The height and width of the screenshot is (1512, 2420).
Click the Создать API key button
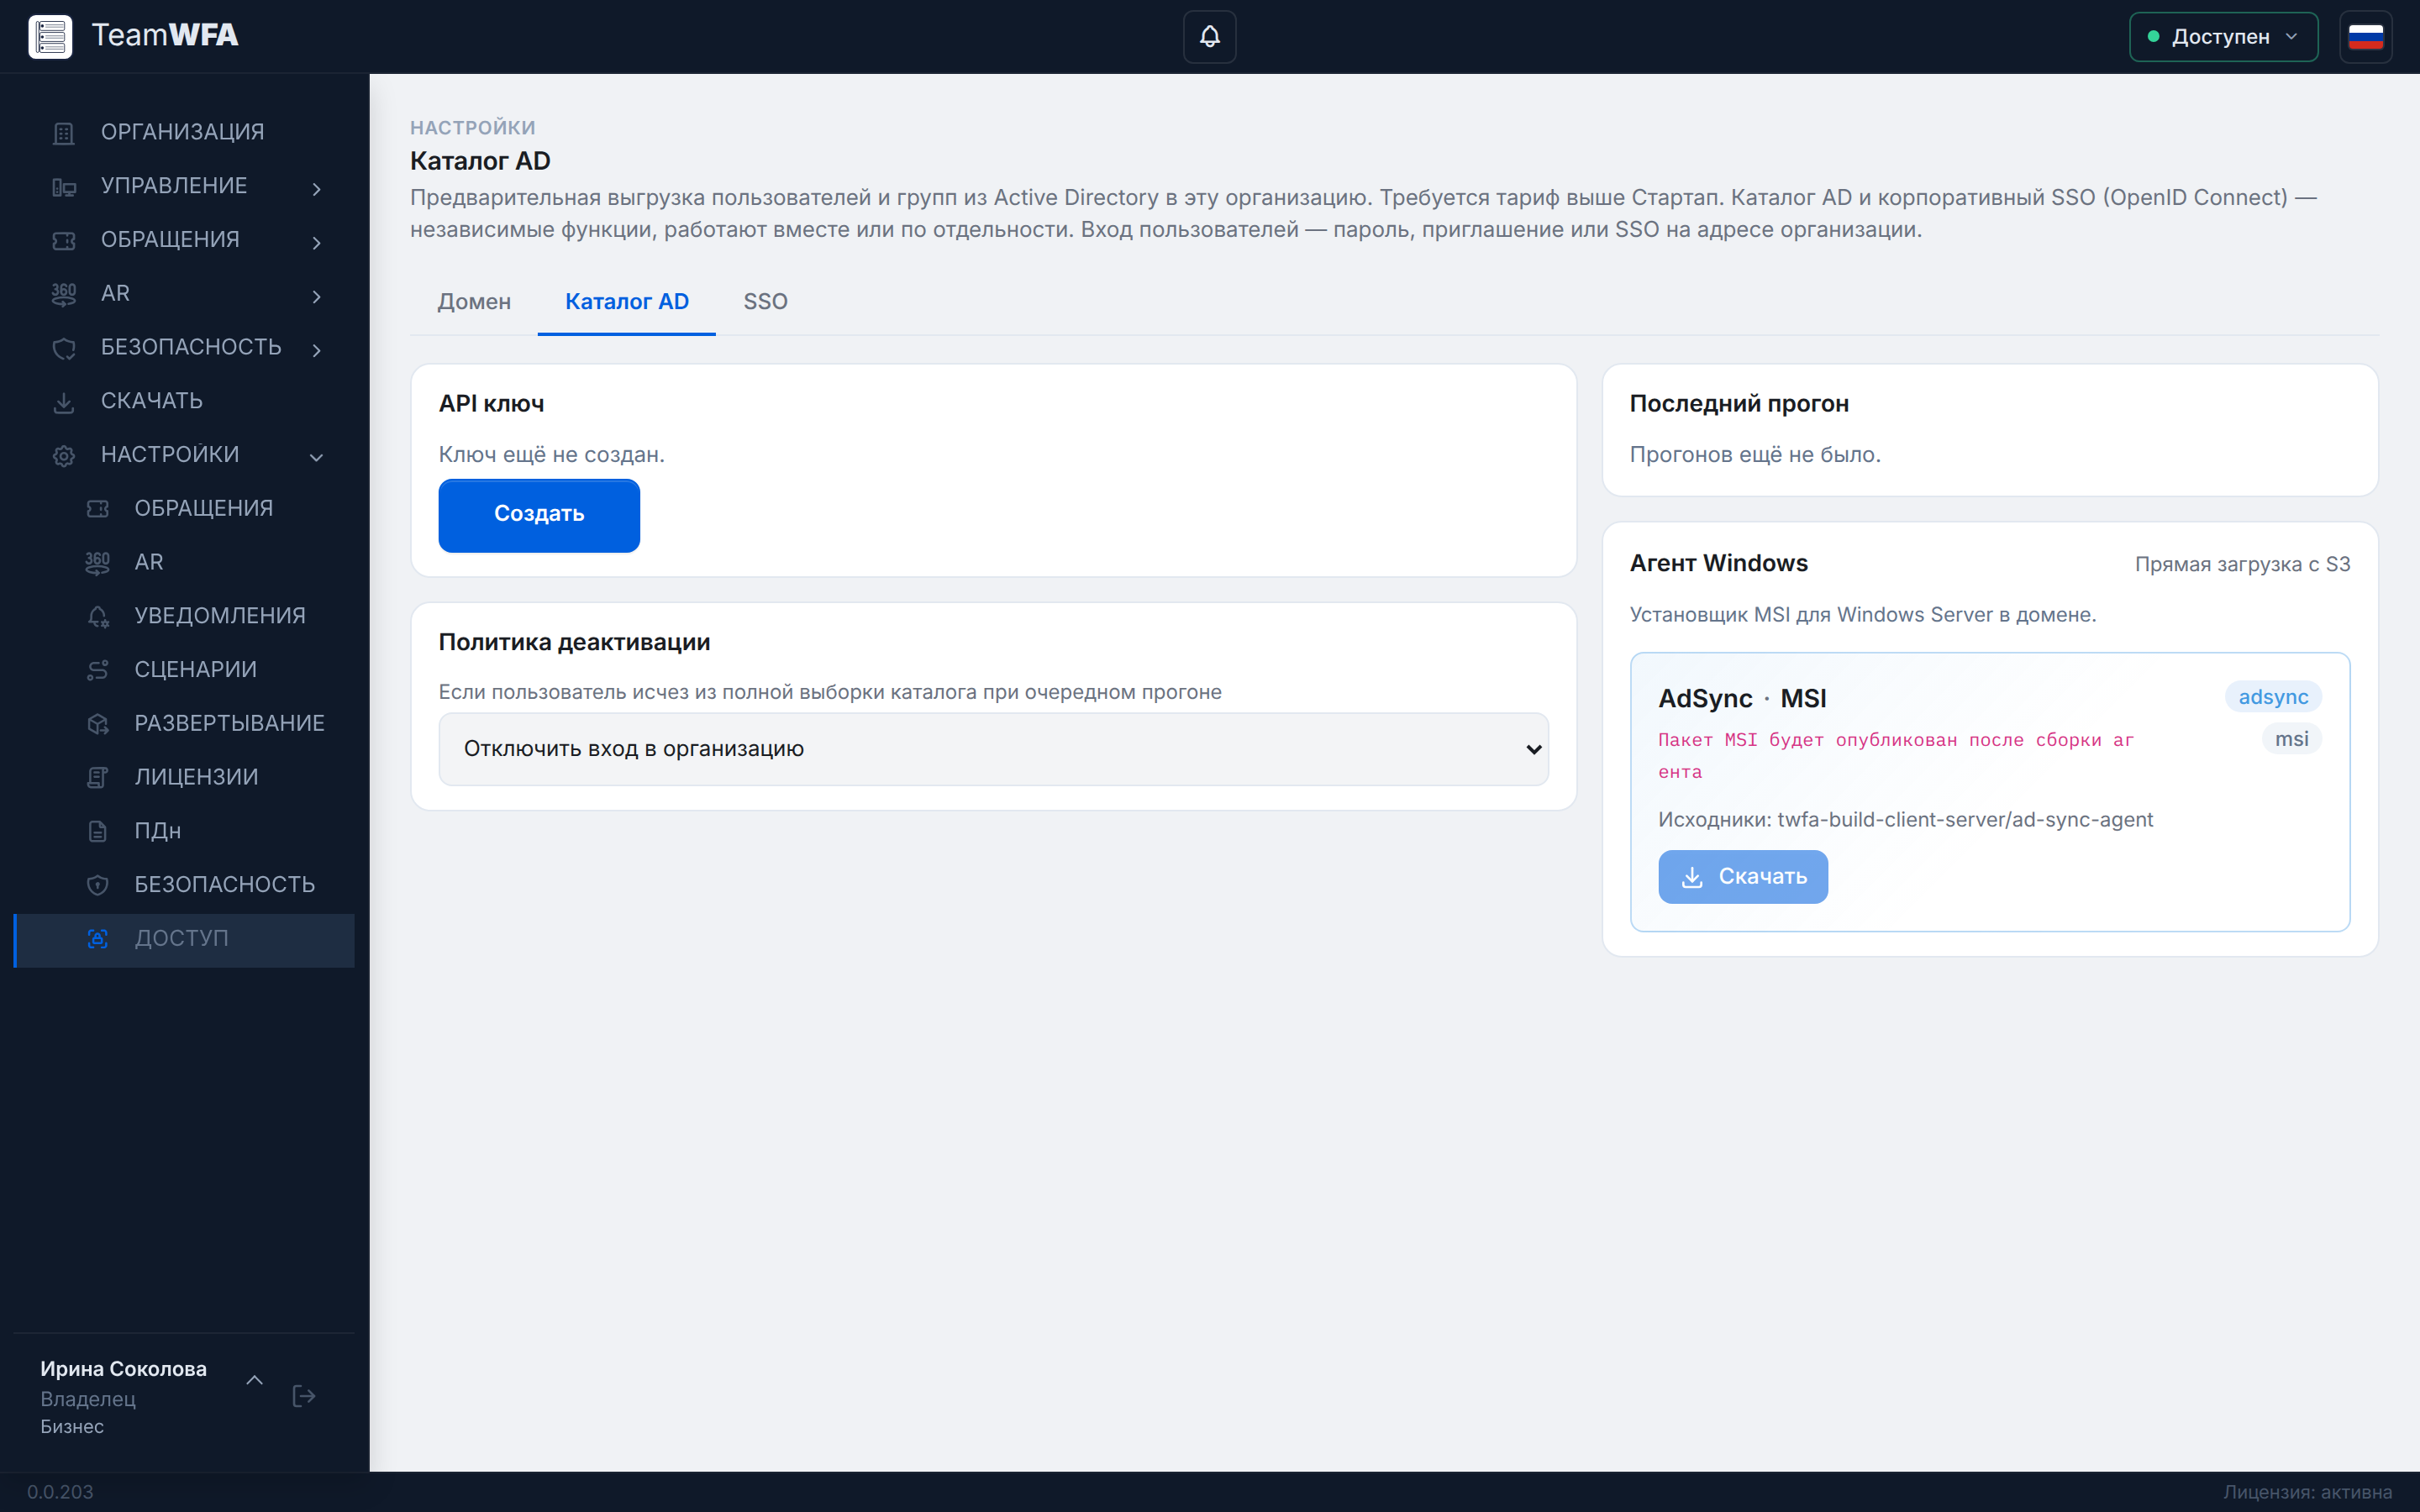pyautogui.click(x=539, y=514)
